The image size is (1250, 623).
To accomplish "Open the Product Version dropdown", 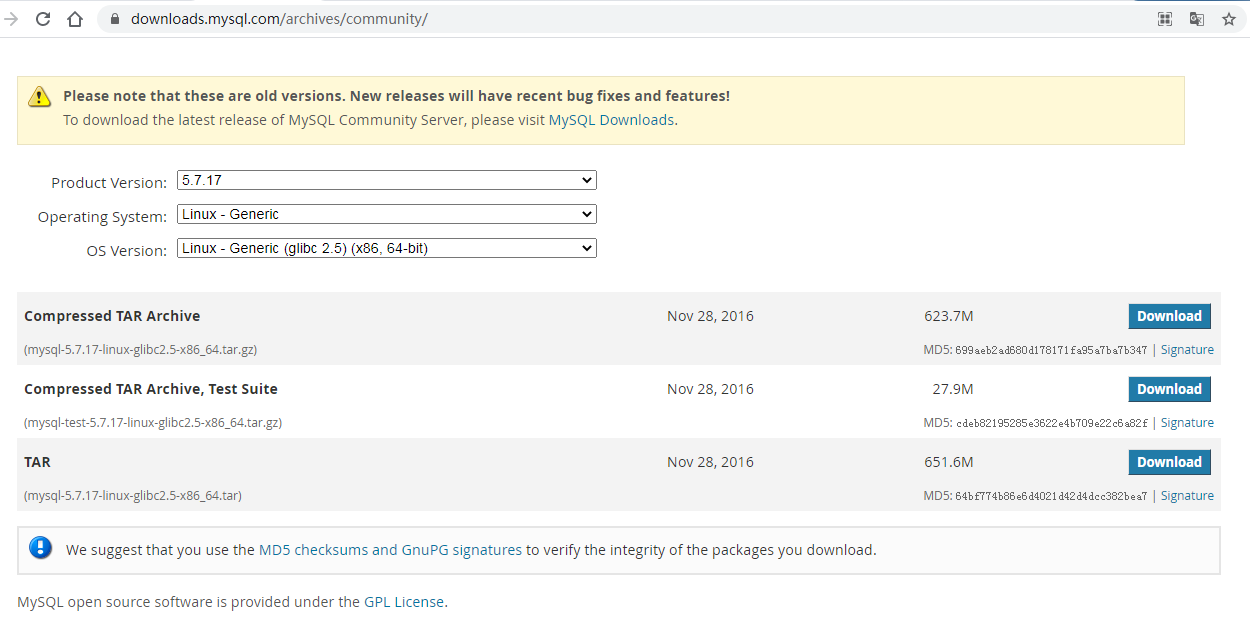I will pyautogui.click(x=387, y=180).
